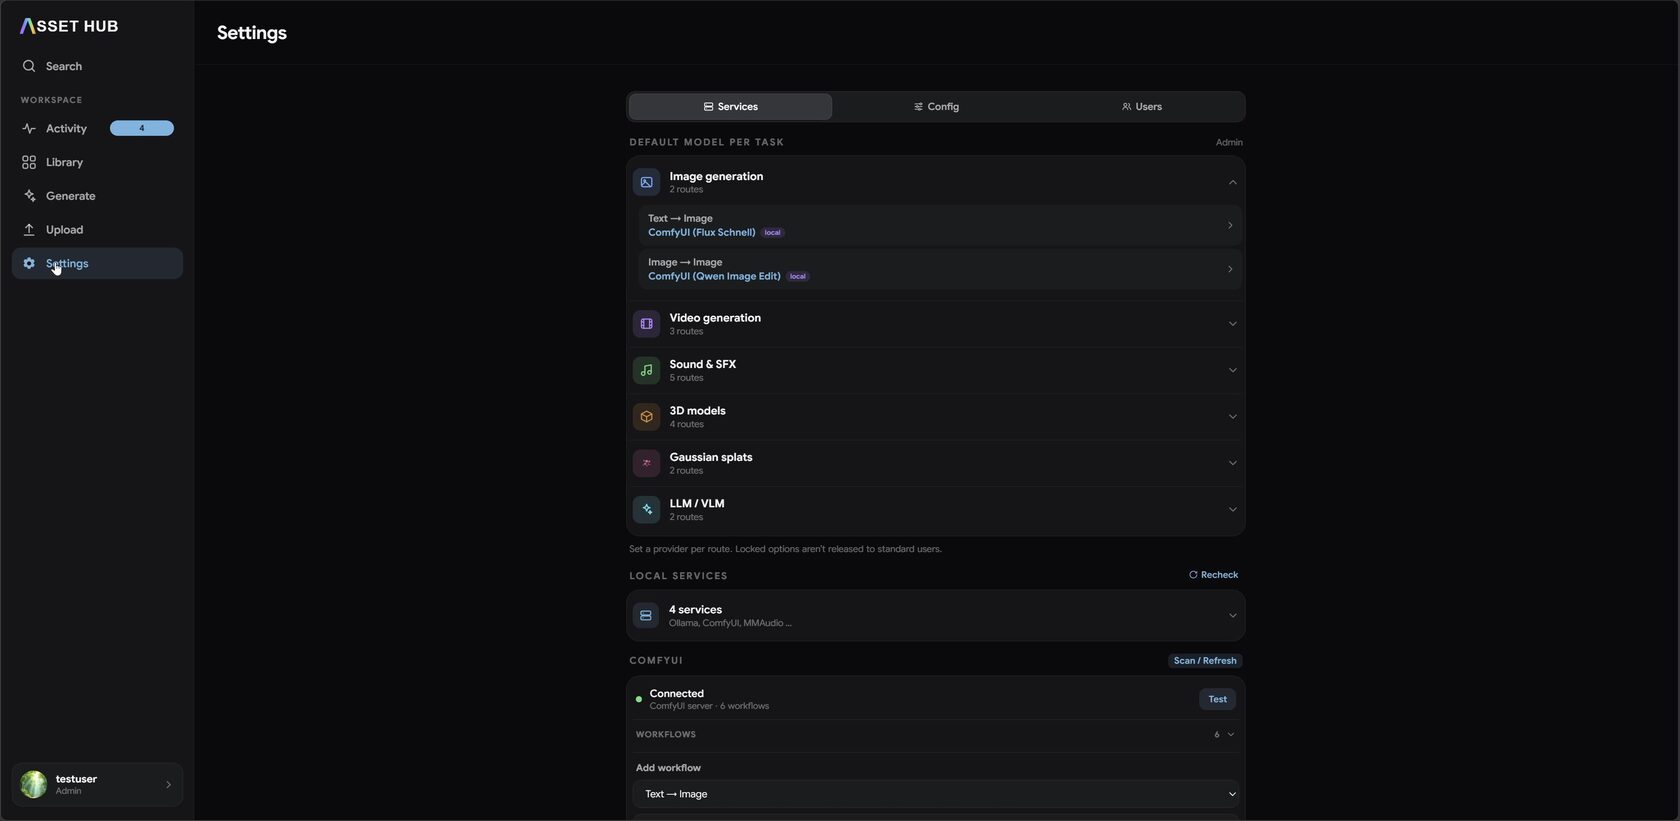Click the Scan / Refresh button
This screenshot has height=821, width=1680.
(1205, 661)
